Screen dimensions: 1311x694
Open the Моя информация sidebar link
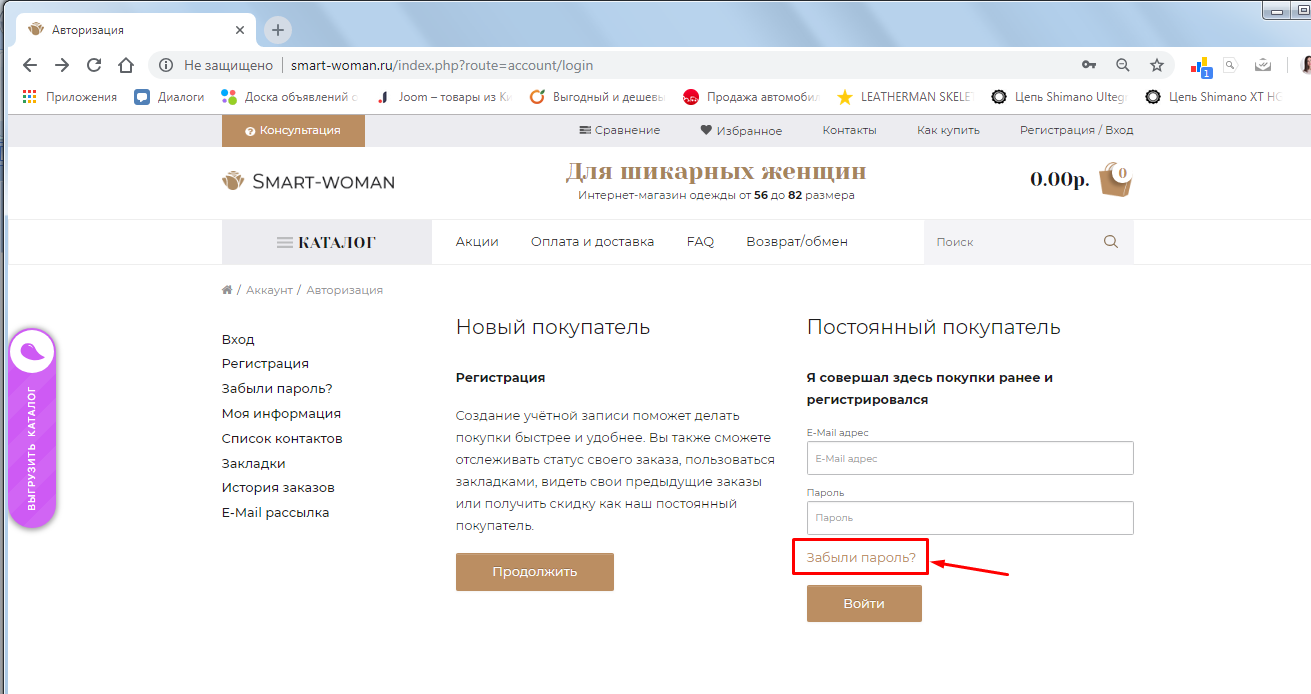coord(281,413)
